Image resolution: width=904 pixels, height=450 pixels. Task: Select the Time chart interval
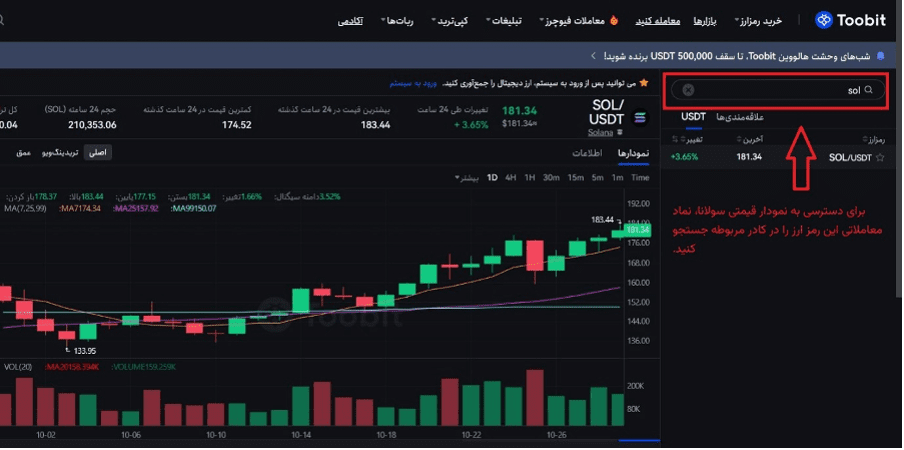640,177
